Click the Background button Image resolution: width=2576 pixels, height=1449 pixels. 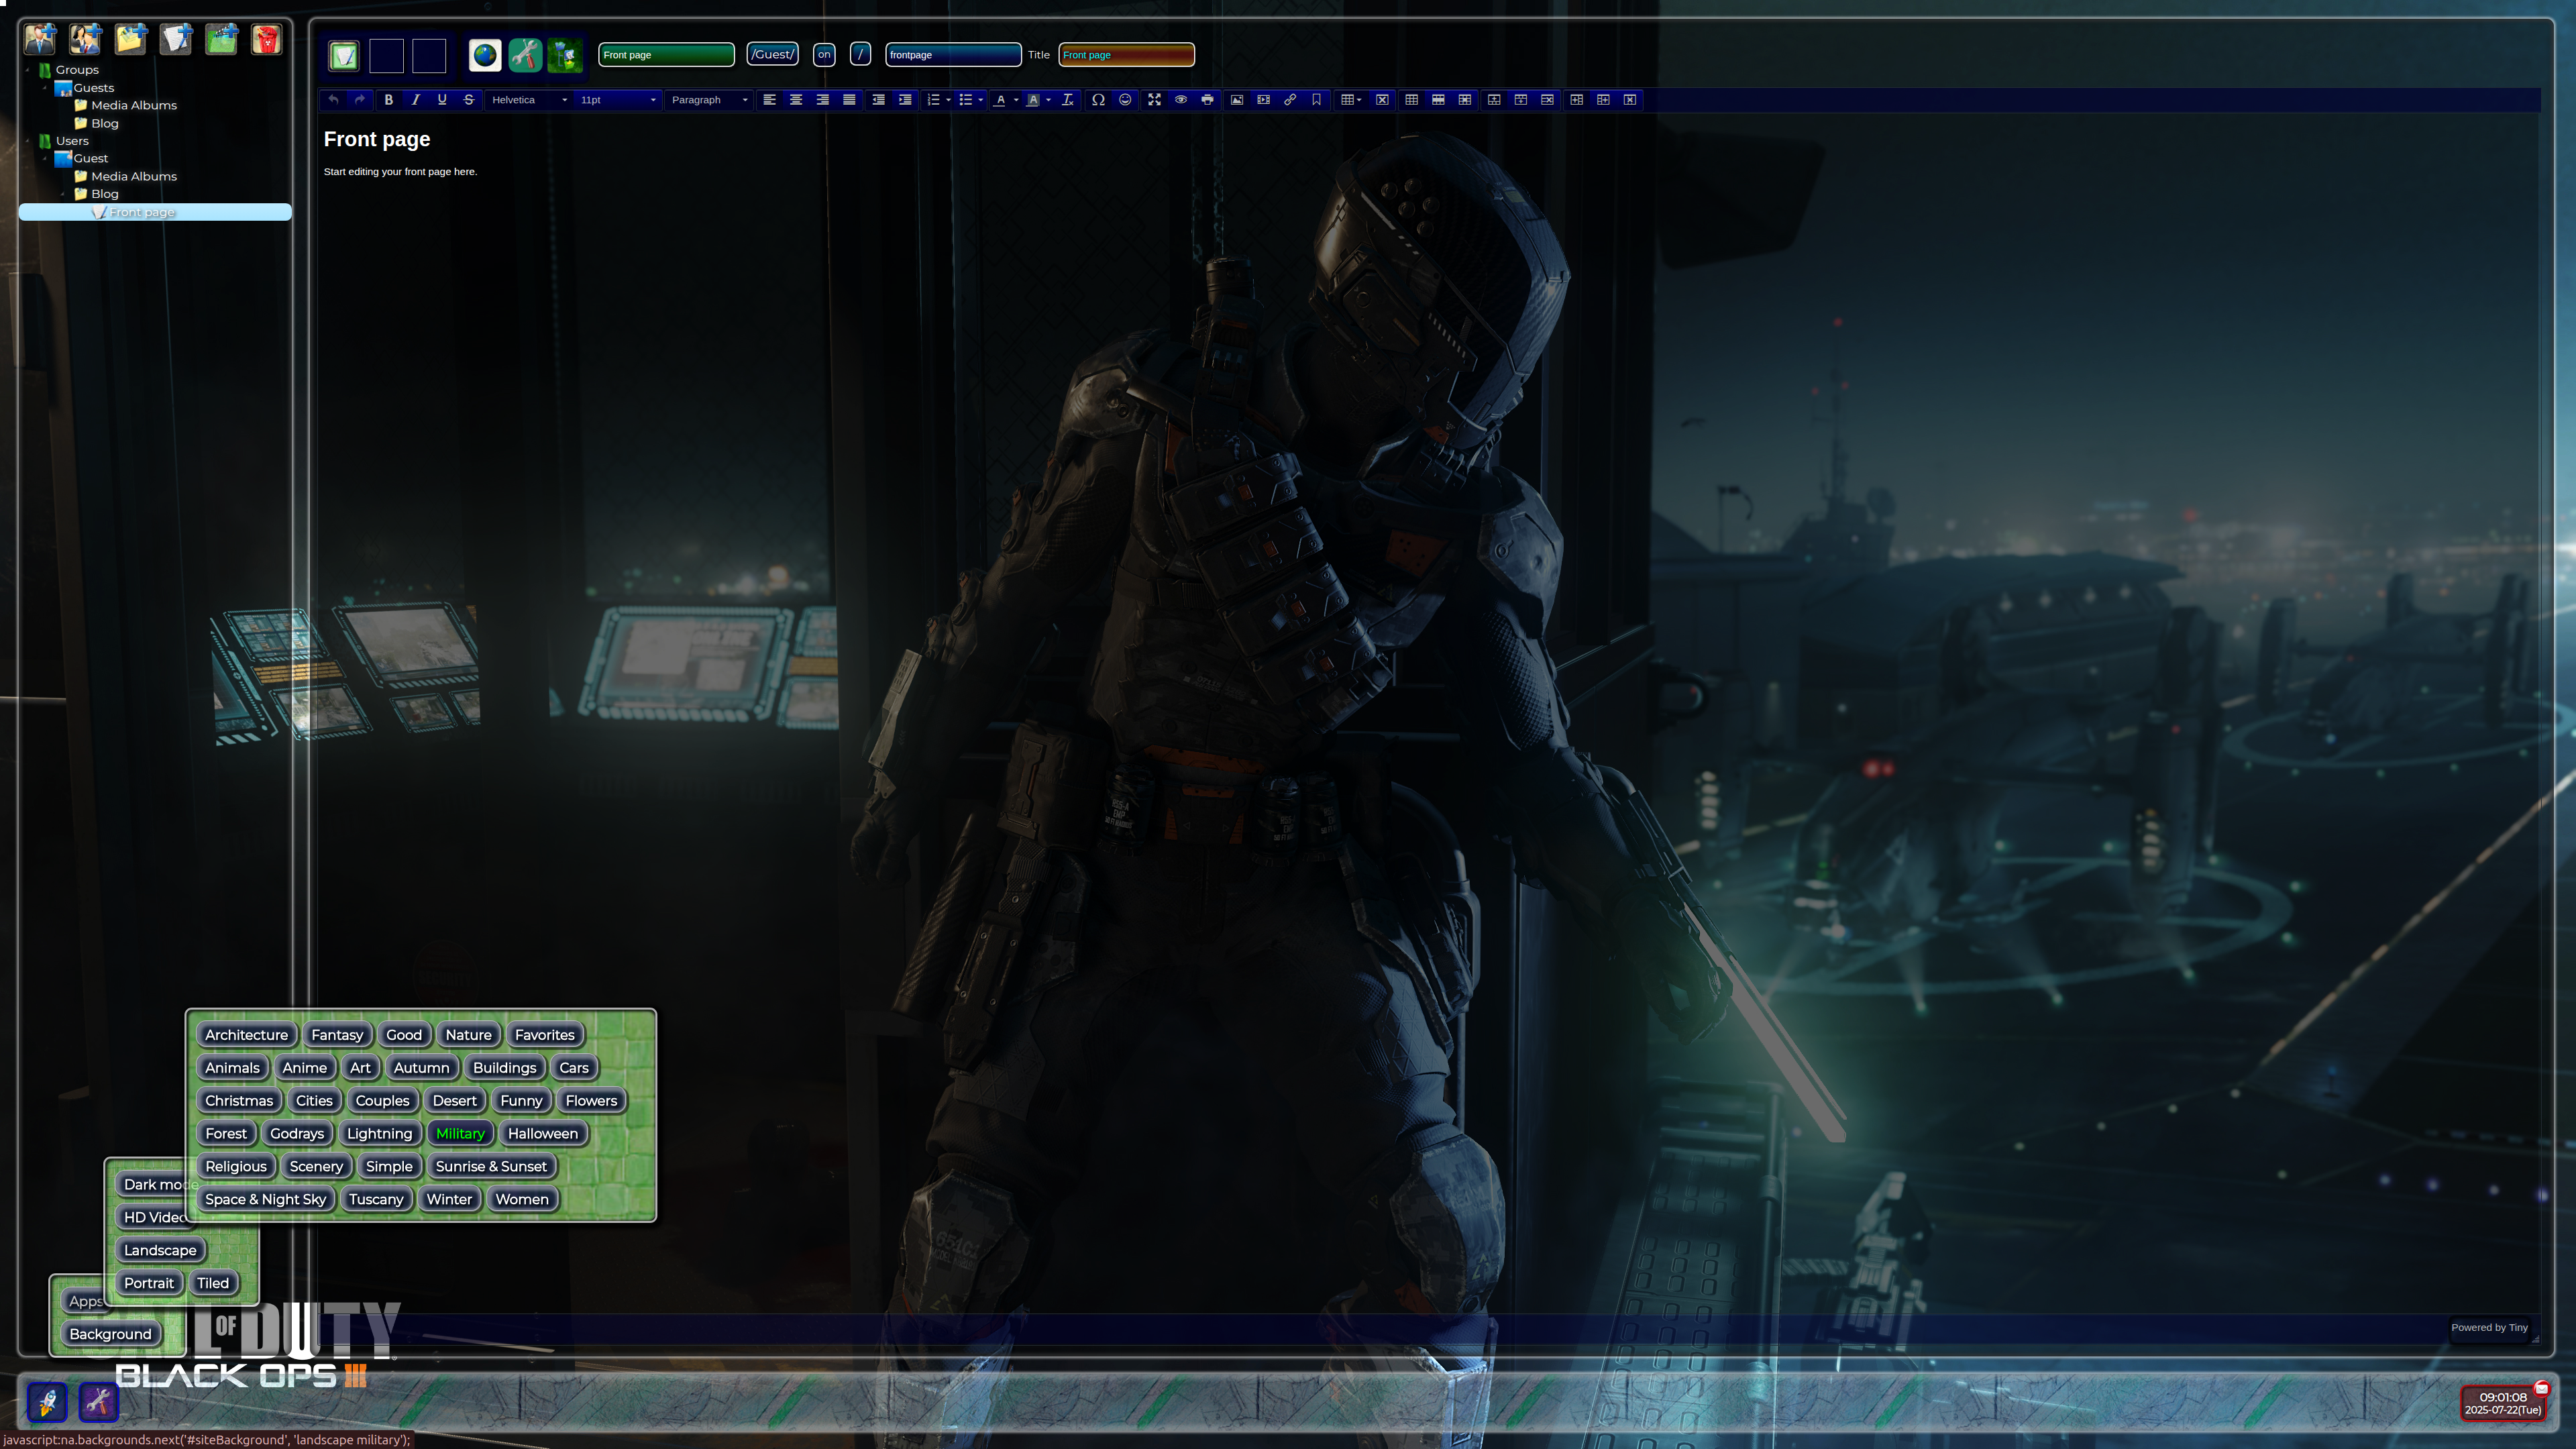[110, 1334]
